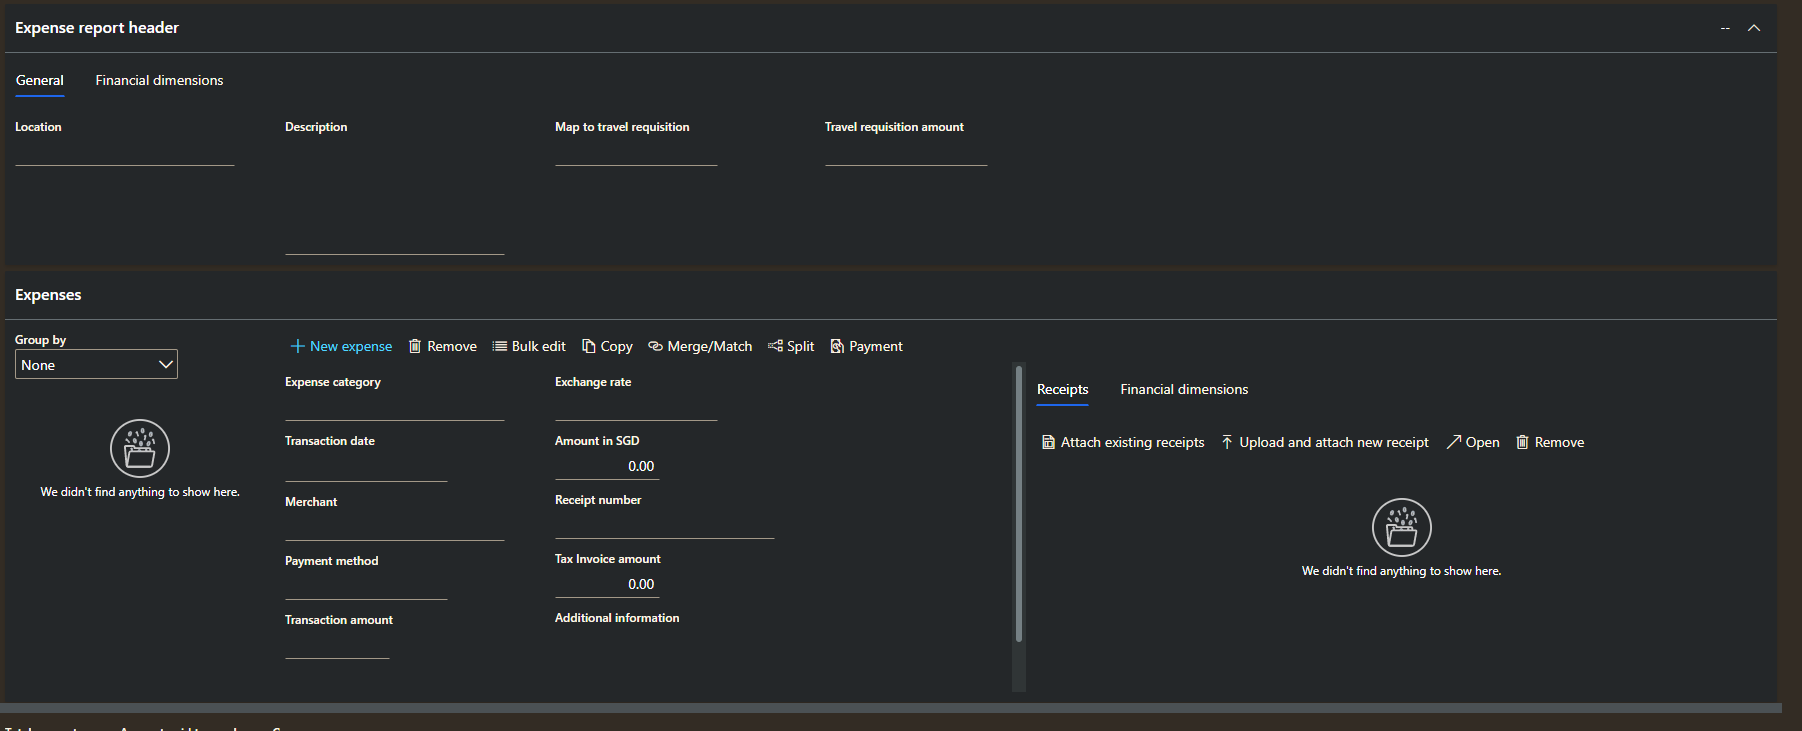Click the Attach existing receipts icon
The image size is (1802, 731).
1048,442
